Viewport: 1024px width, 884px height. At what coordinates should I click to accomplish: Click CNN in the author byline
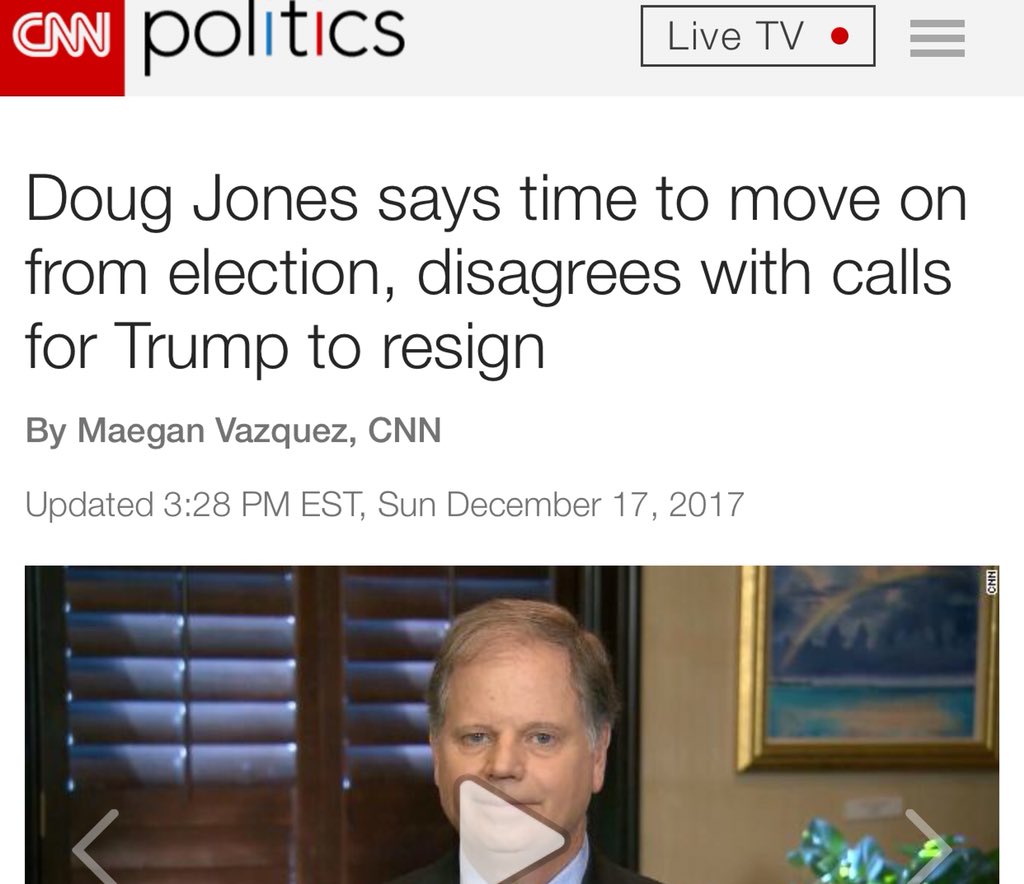405,431
